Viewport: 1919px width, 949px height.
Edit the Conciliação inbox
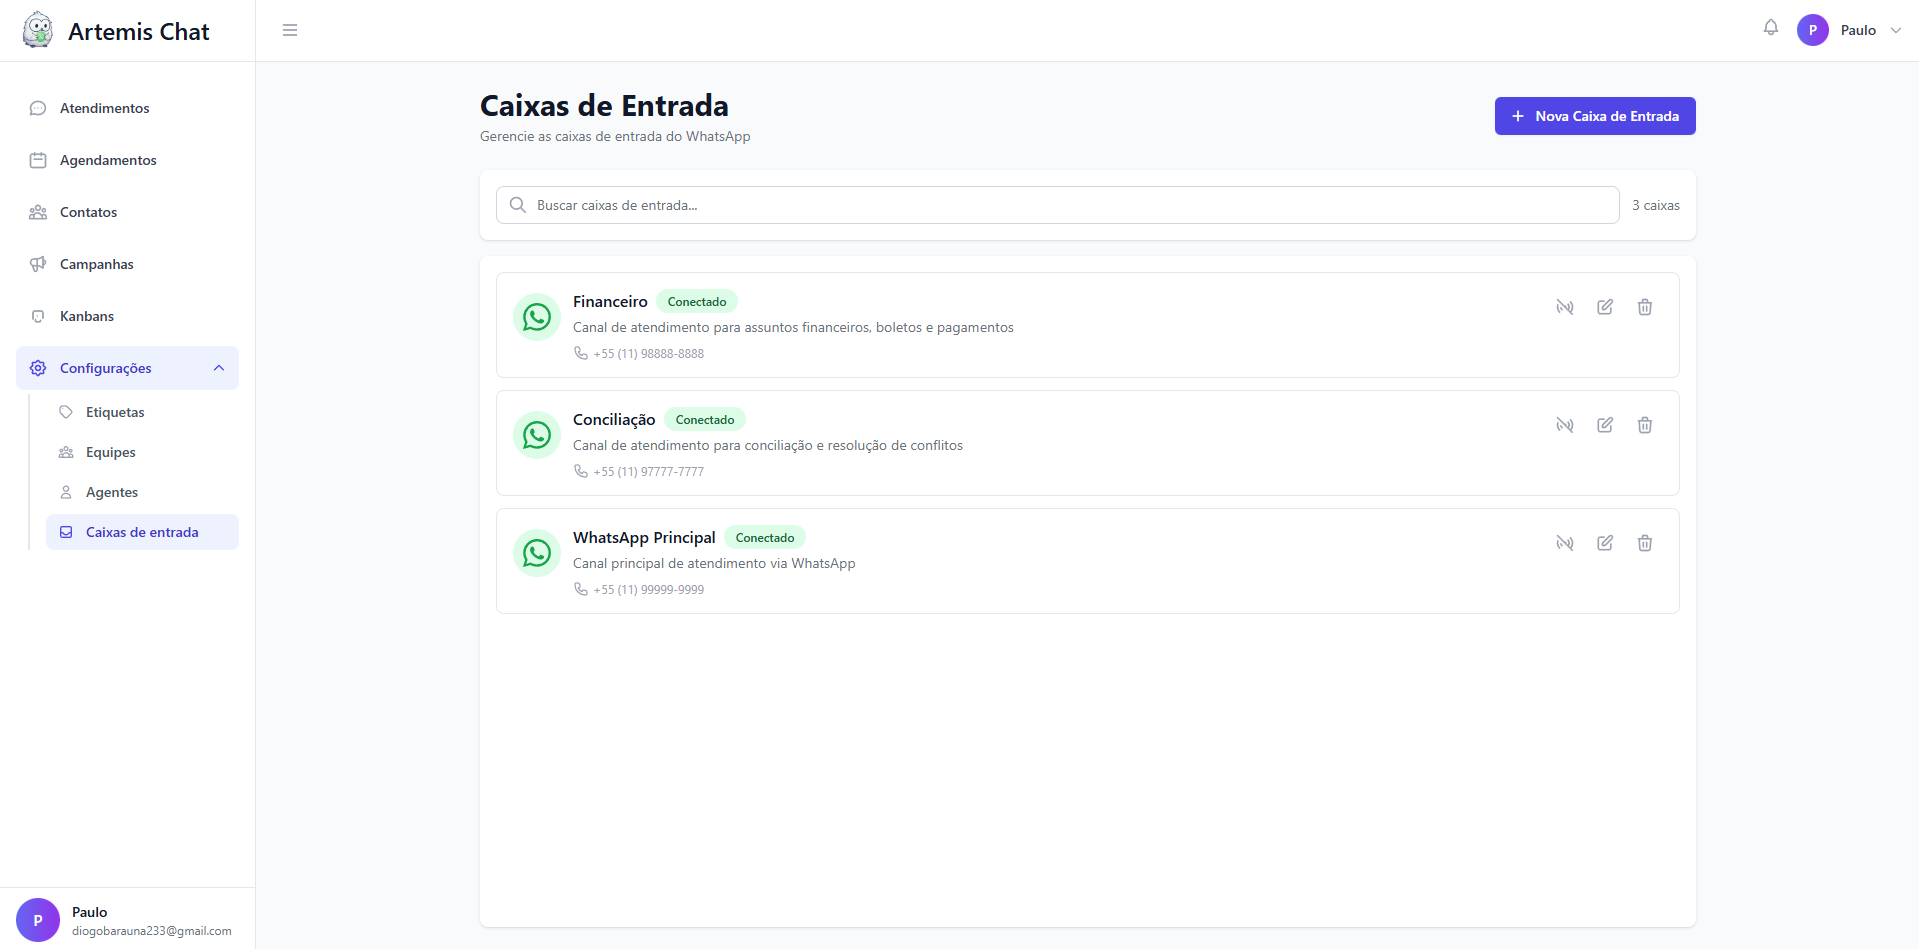point(1604,425)
